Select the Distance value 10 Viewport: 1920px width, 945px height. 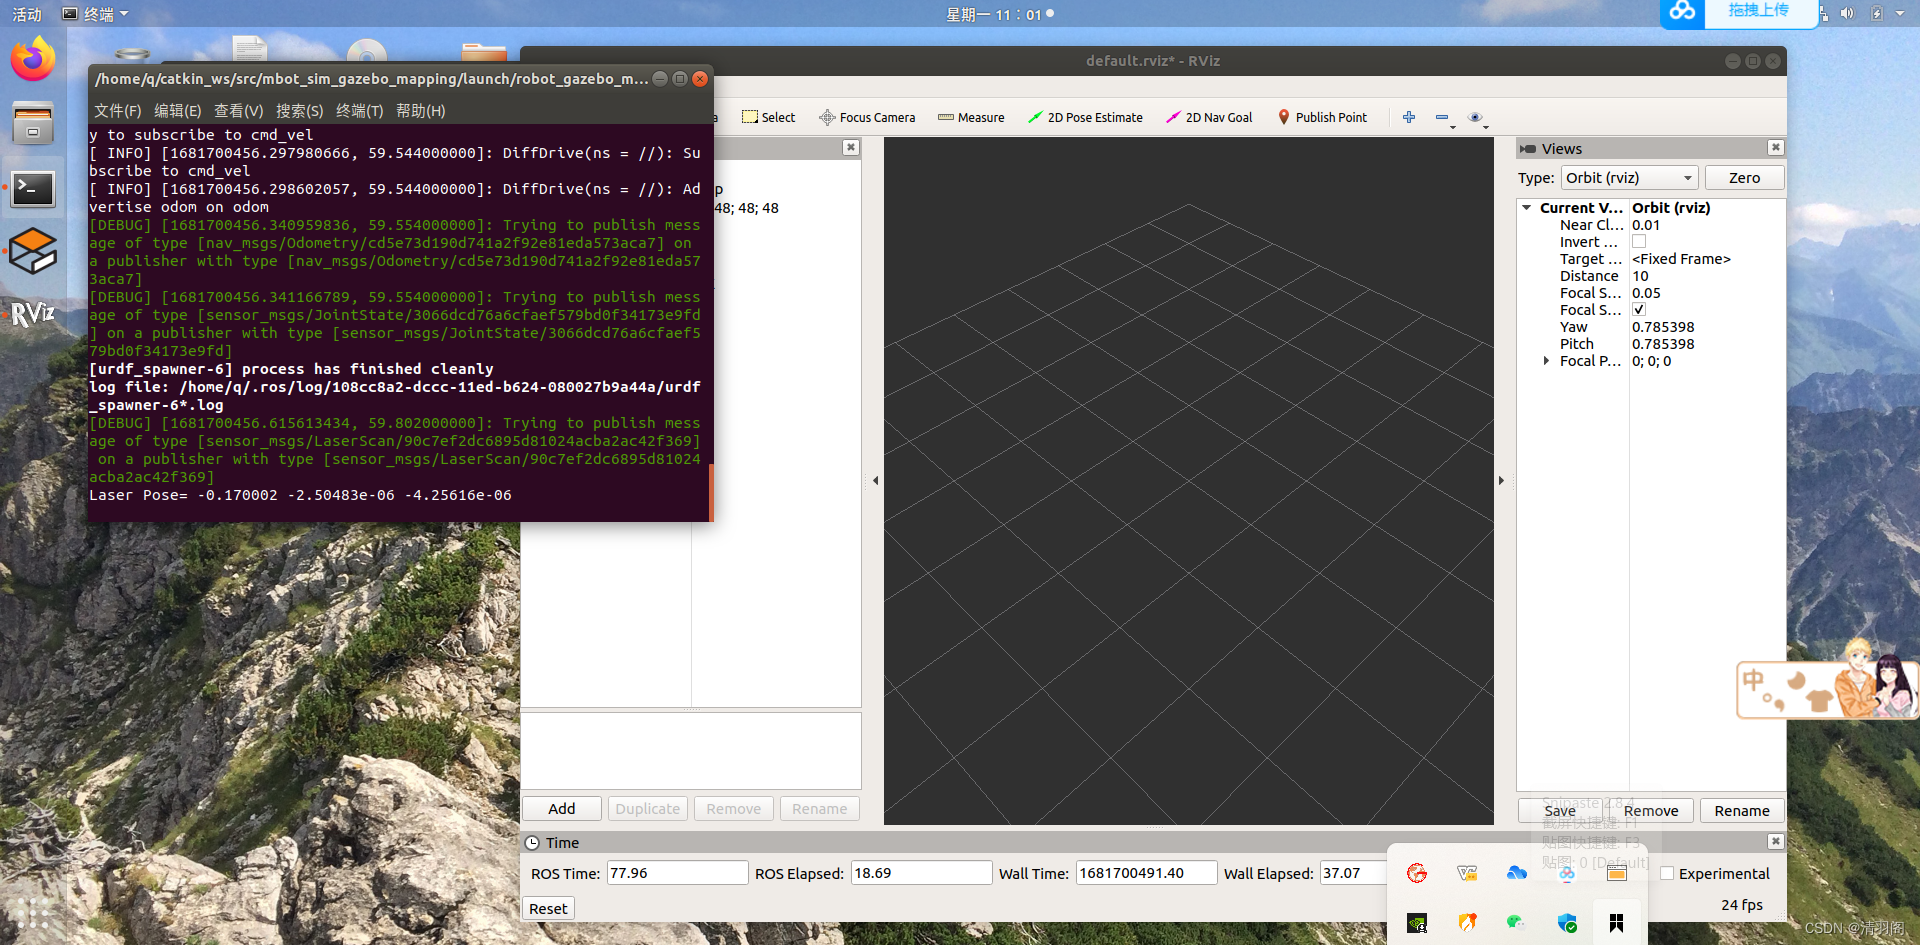[1640, 276]
